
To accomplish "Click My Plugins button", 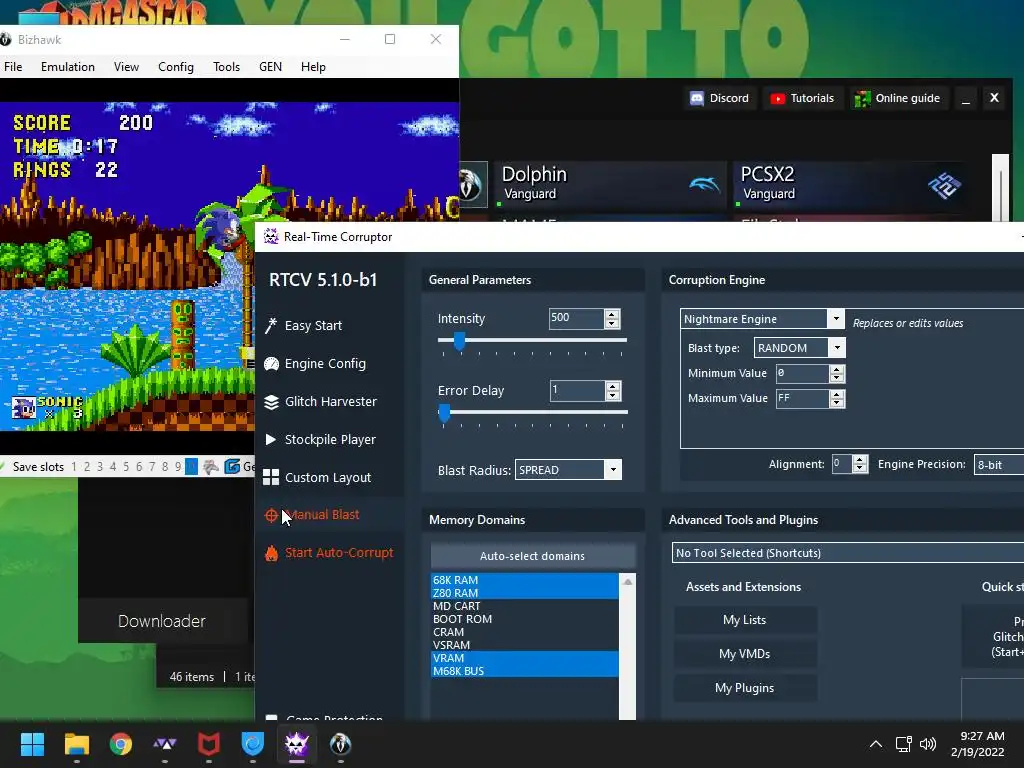I will [x=744, y=688].
